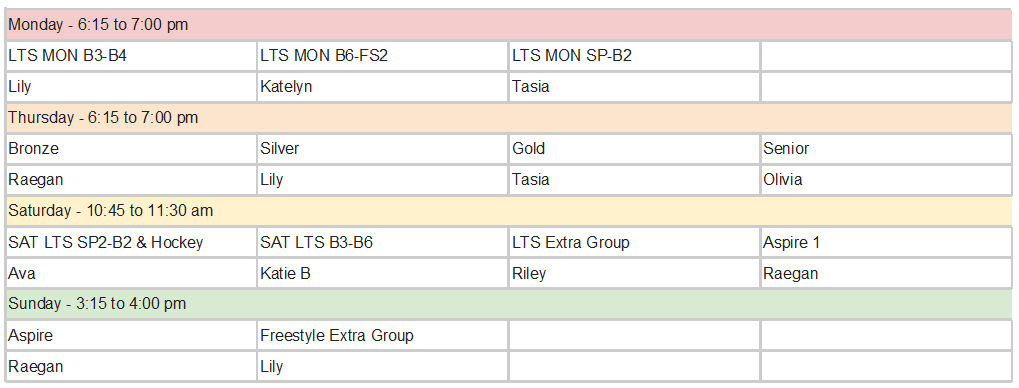This screenshot has width=1019, height=388.
Task: Select the Monday 6:15 to 7:00 pm header row
Action: (x=509, y=25)
